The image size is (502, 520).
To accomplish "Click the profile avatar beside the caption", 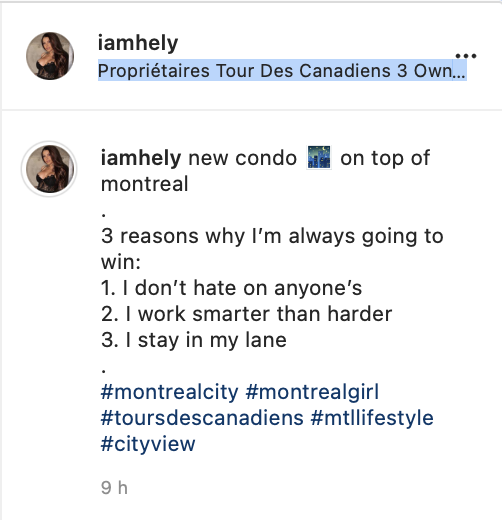I will coord(50,169).
